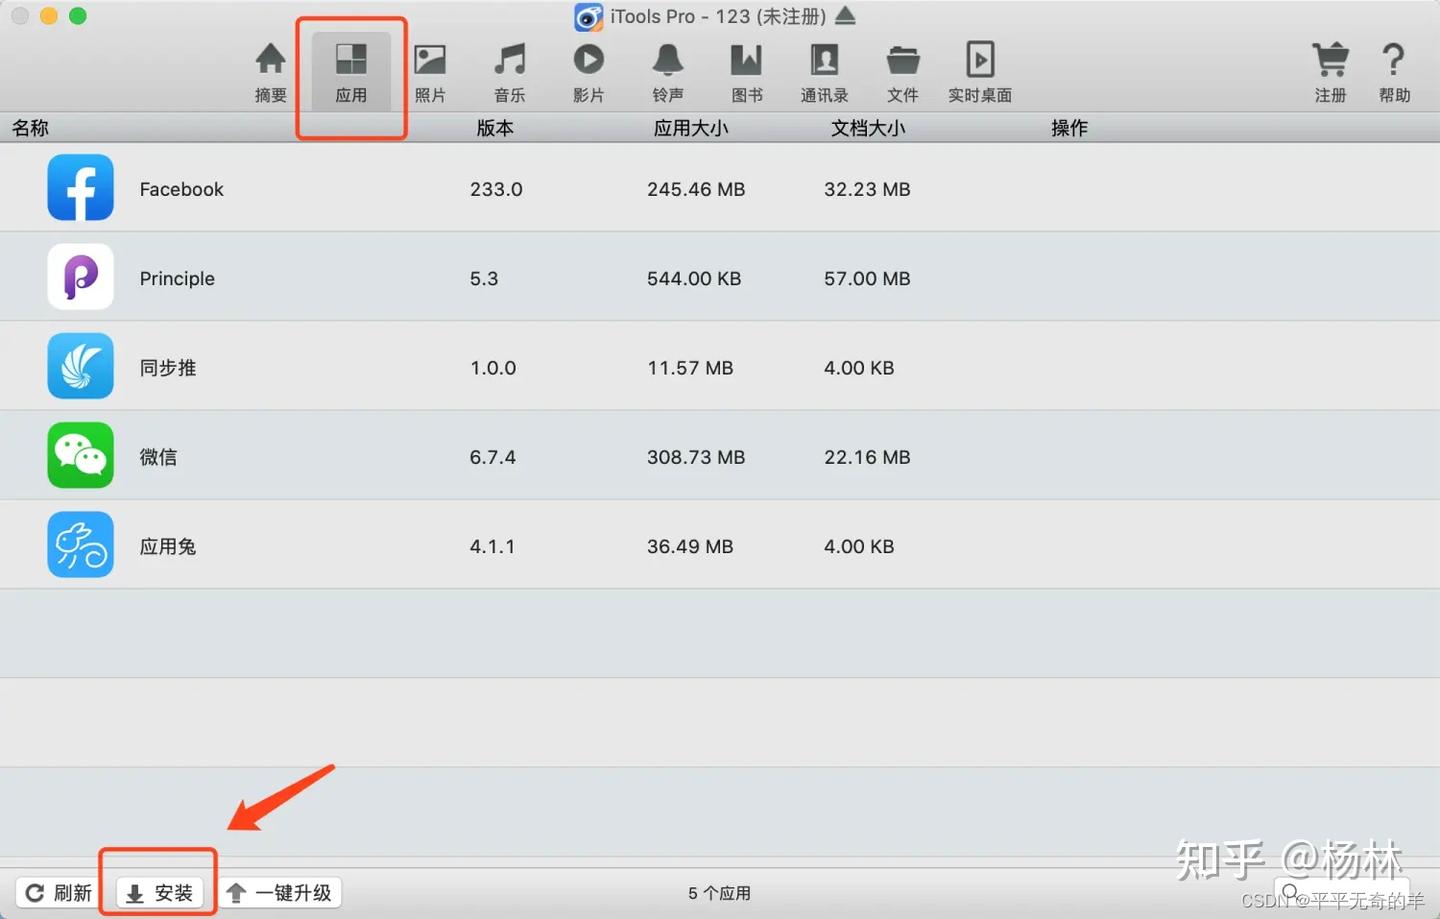Click the 刷新 refresh button
Screen dimensions: 1440x919
(58, 892)
